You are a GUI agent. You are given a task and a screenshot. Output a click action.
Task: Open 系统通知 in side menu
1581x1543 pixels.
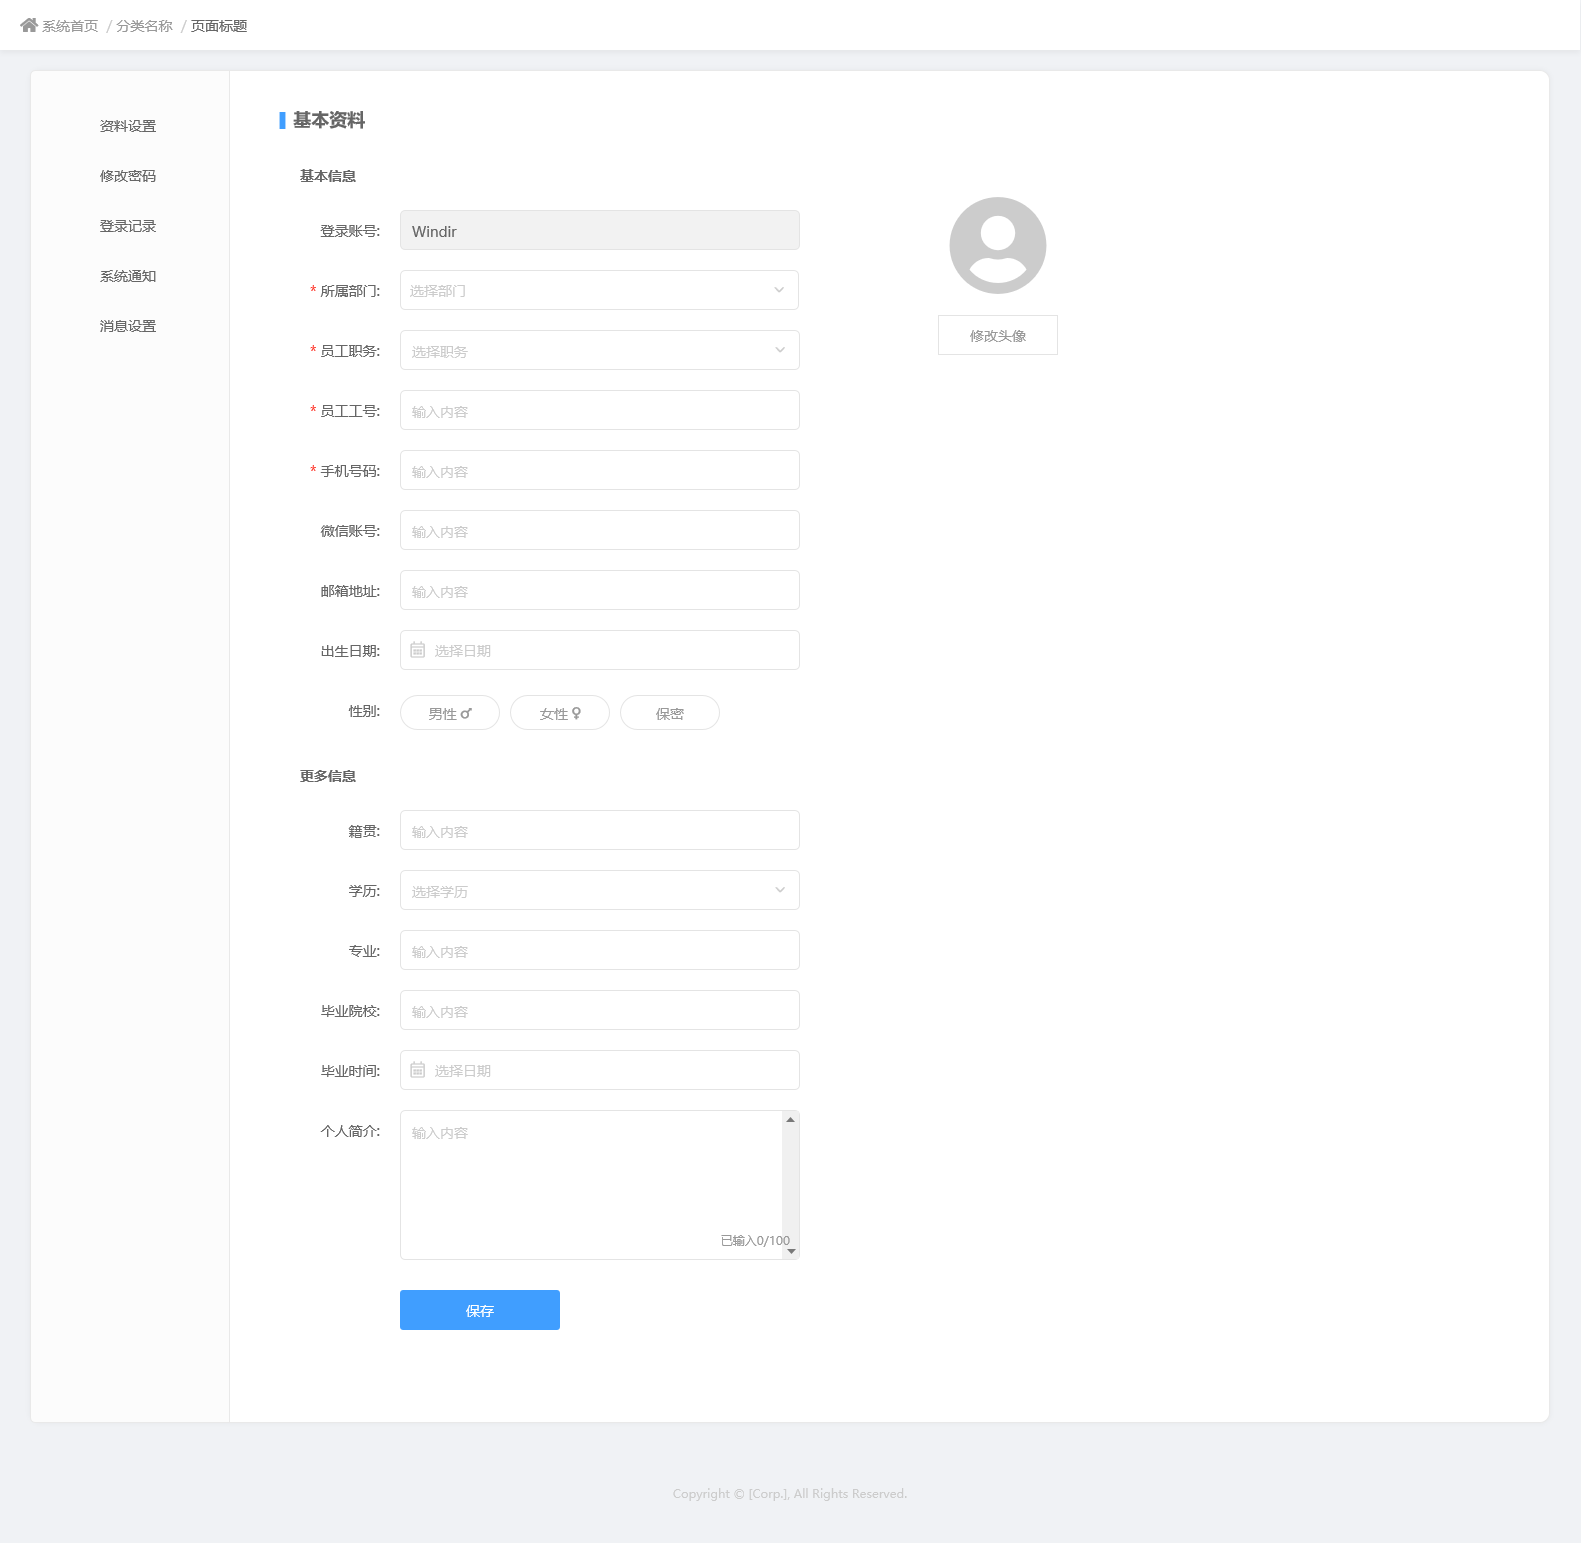click(128, 276)
